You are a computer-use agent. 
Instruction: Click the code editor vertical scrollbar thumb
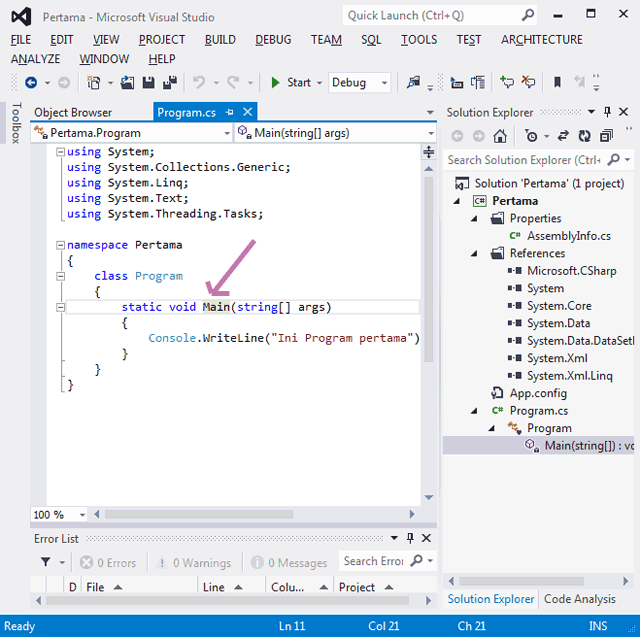point(429,269)
